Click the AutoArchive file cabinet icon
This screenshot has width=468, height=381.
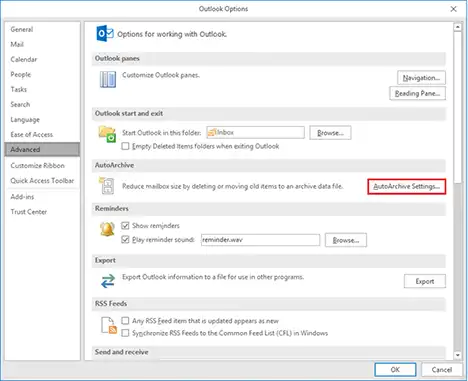pyautogui.click(x=107, y=185)
